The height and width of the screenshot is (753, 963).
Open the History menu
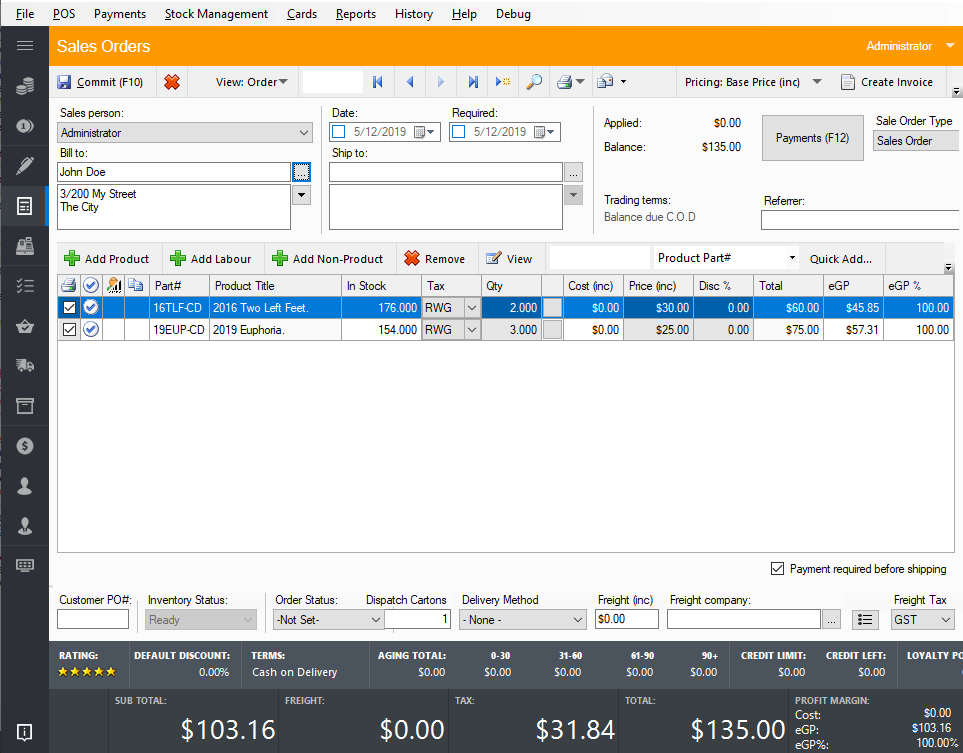pos(414,14)
